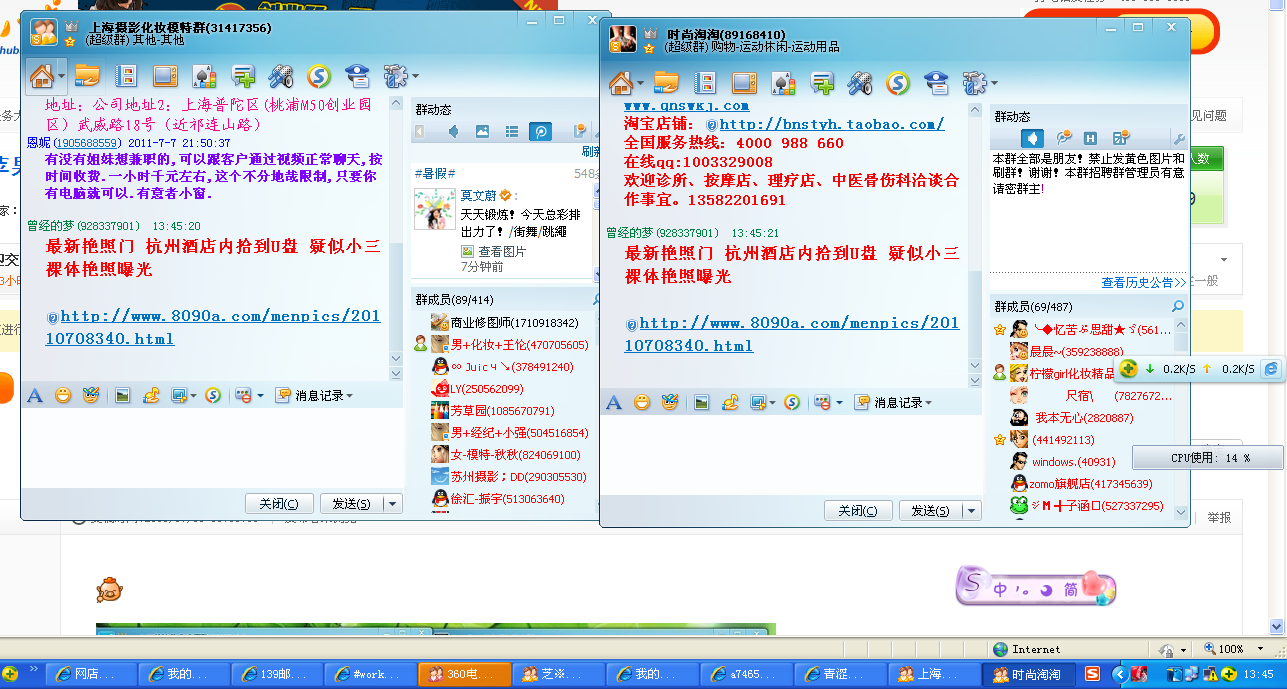Open bnstyh.taobao.com link in right chat
The height and width of the screenshot is (689, 1287).
pos(831,124)
